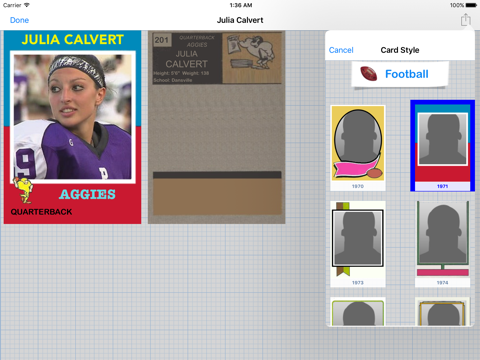Open the share icon
Screen dimensions: 480x360
coord(465,20)
